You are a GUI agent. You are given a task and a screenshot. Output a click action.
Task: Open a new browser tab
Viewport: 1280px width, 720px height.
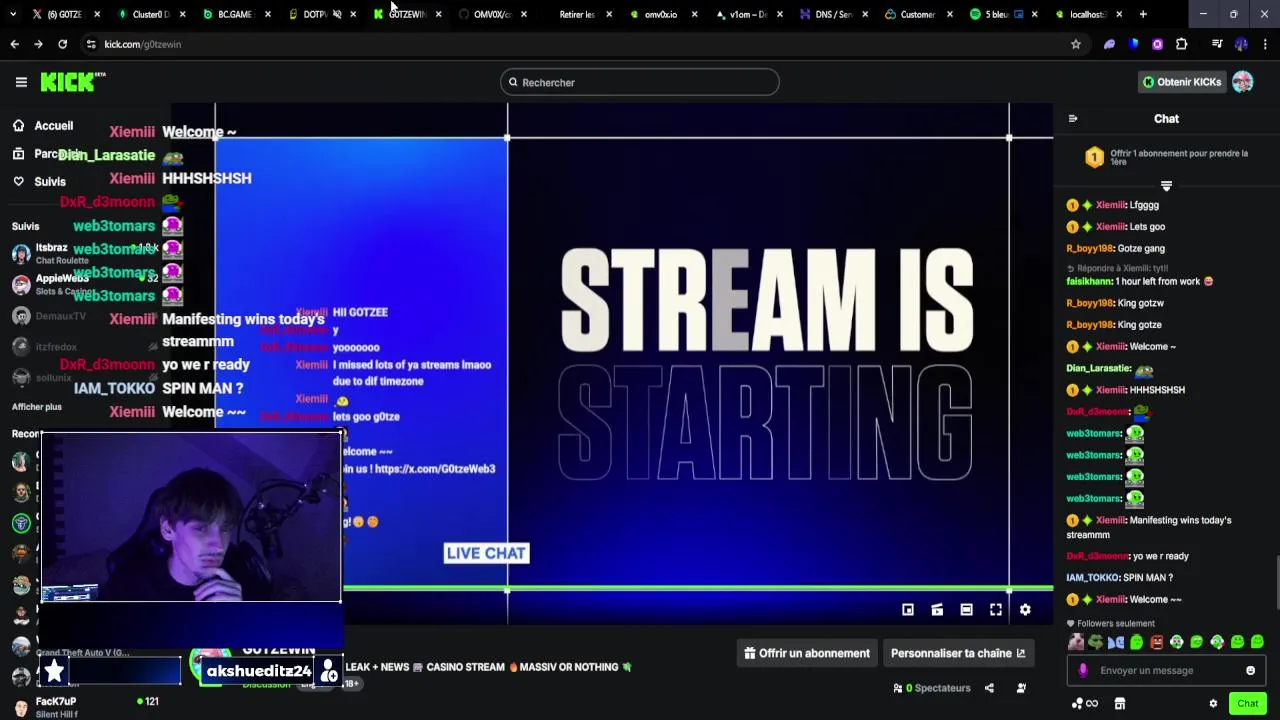[x=1143, y=14]
